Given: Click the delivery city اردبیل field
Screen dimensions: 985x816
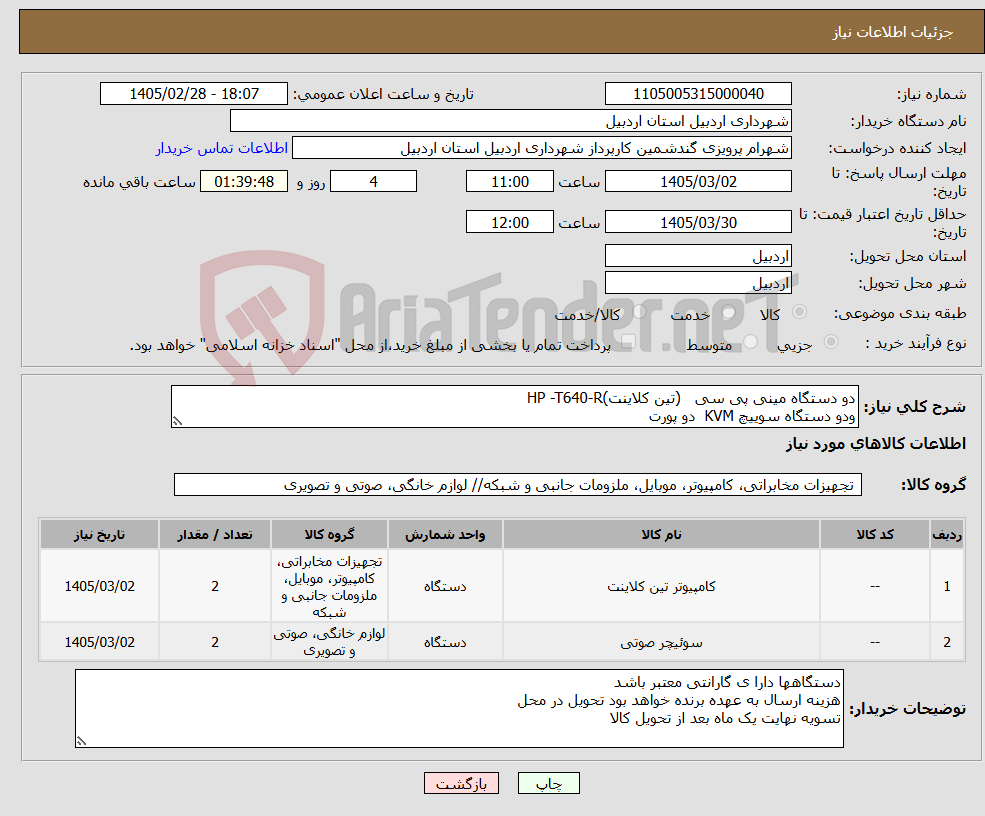Looking at the screenshot, I should (698, 283).
